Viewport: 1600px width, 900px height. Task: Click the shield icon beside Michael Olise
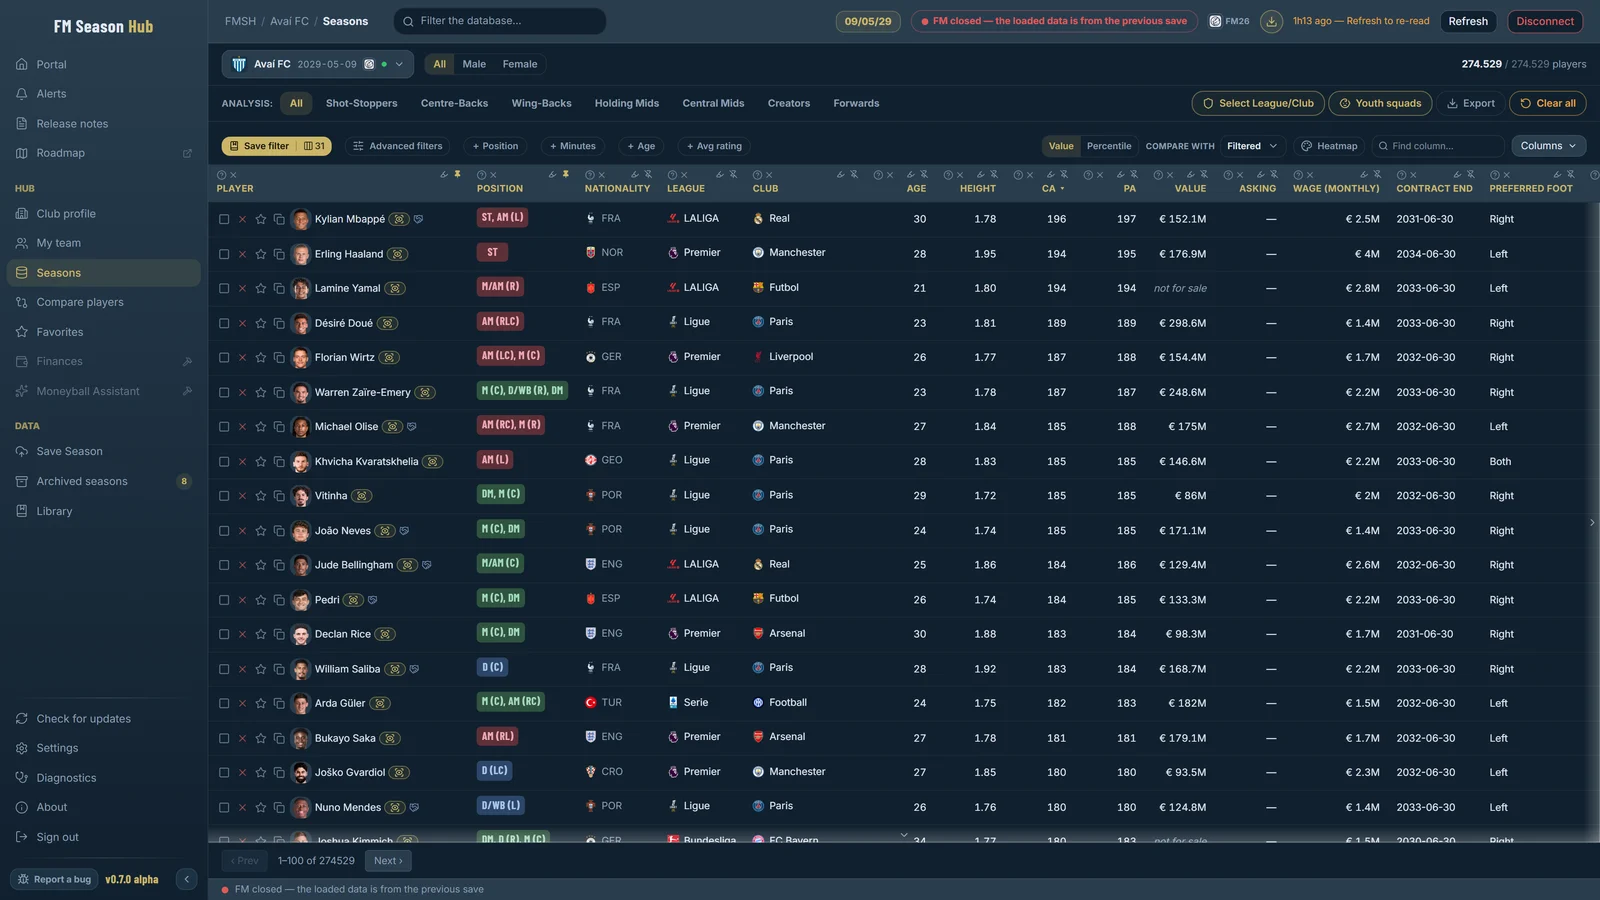click(412, 427)
